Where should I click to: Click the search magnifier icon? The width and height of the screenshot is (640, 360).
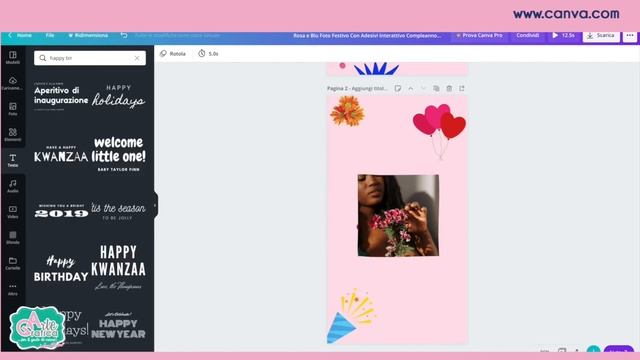tap(42, 58)
